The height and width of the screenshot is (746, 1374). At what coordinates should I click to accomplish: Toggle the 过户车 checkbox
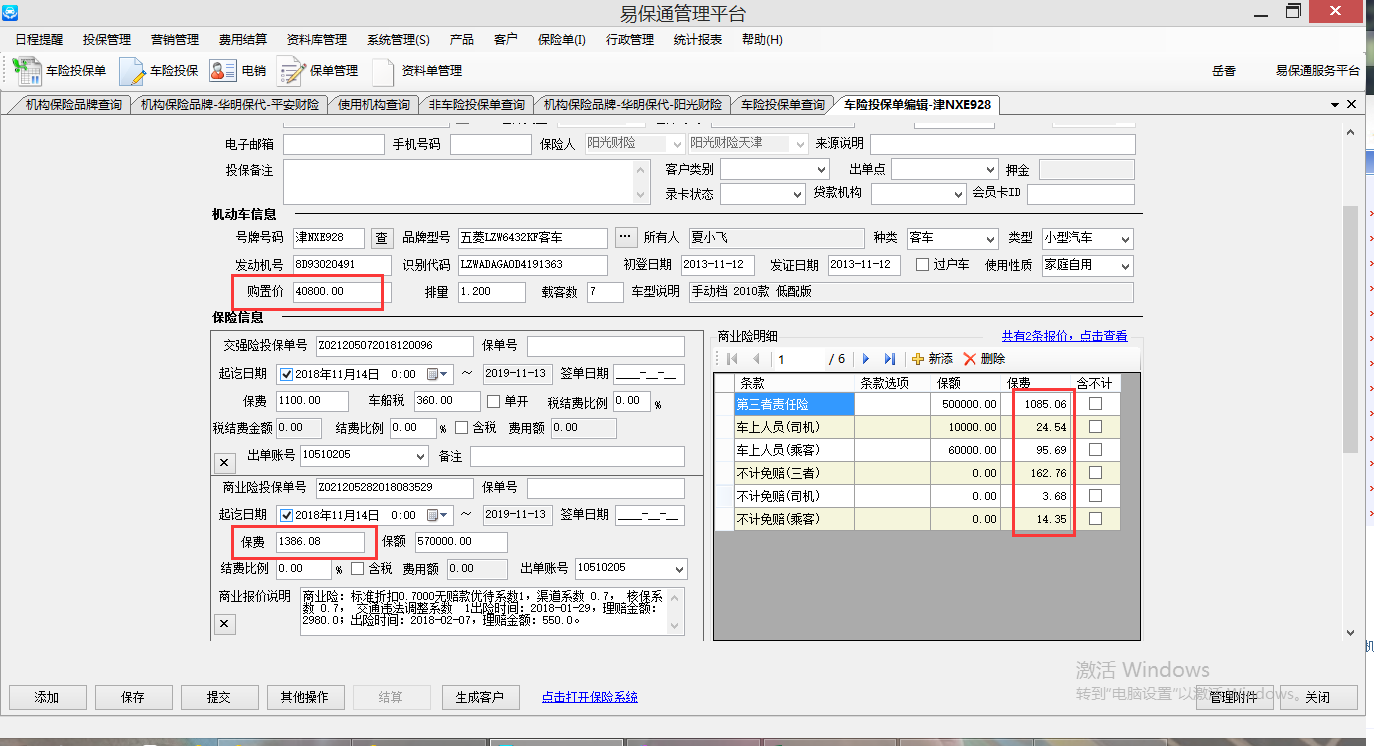pos(922,265)
